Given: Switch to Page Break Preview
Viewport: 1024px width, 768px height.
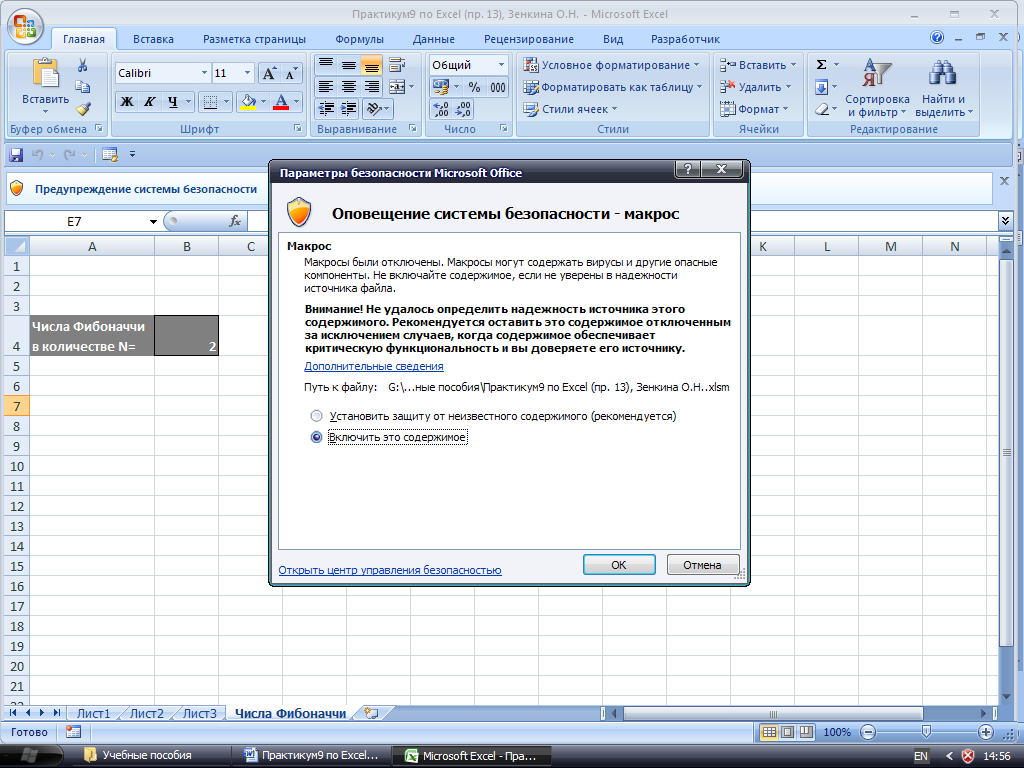Looking at the screenshot, I should tap(807, 732).
